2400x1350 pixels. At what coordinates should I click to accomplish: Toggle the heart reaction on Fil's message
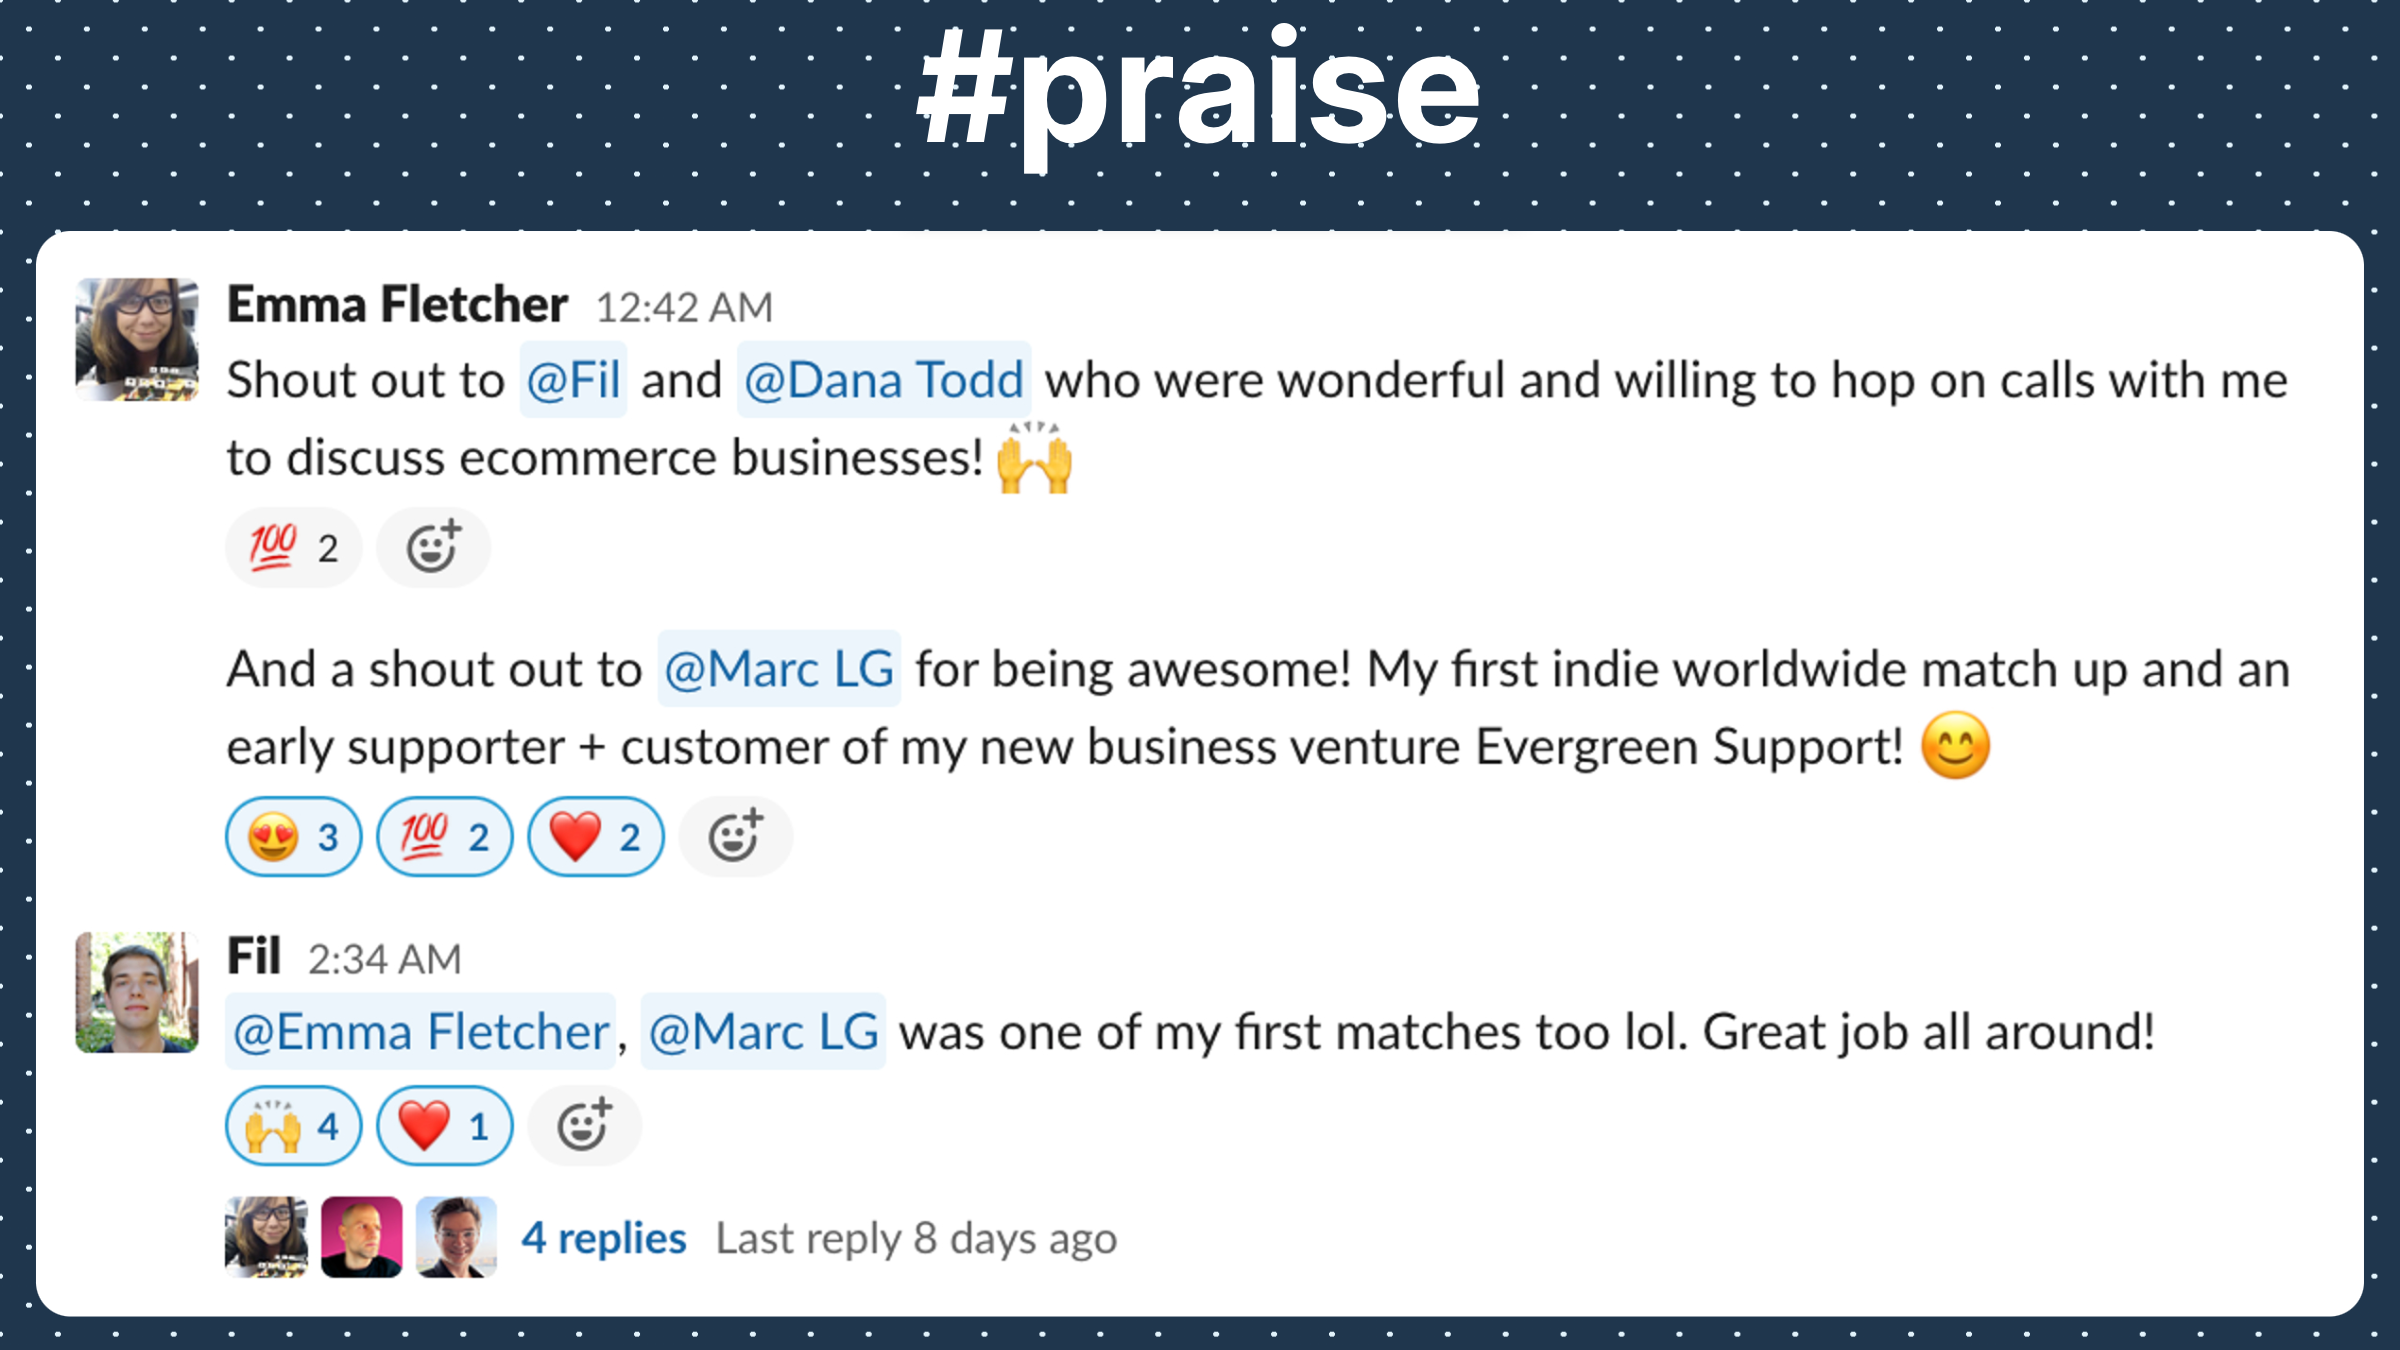pyautogui.click(x=444, y=1125)
